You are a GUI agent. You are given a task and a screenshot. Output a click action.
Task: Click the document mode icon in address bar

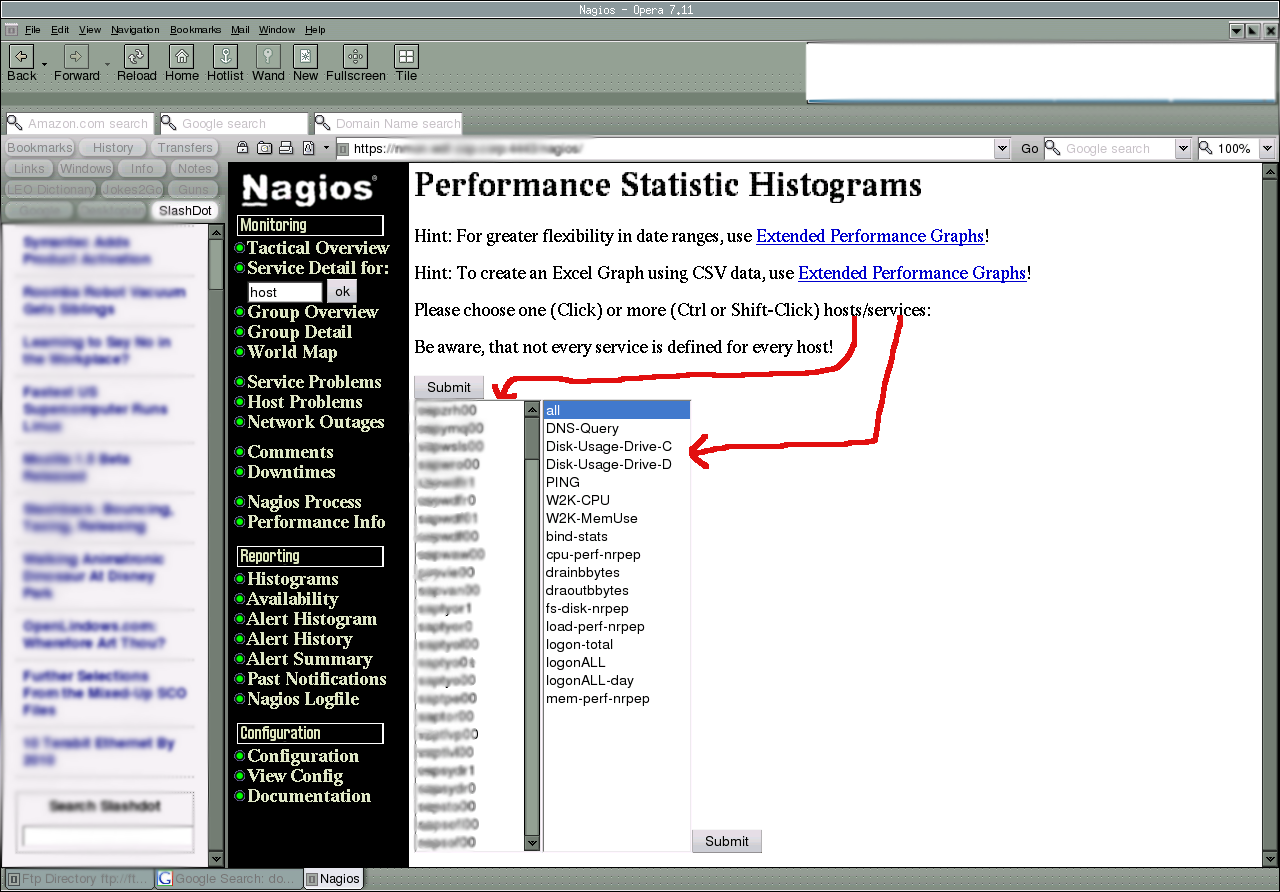click(x=308, y=148)
